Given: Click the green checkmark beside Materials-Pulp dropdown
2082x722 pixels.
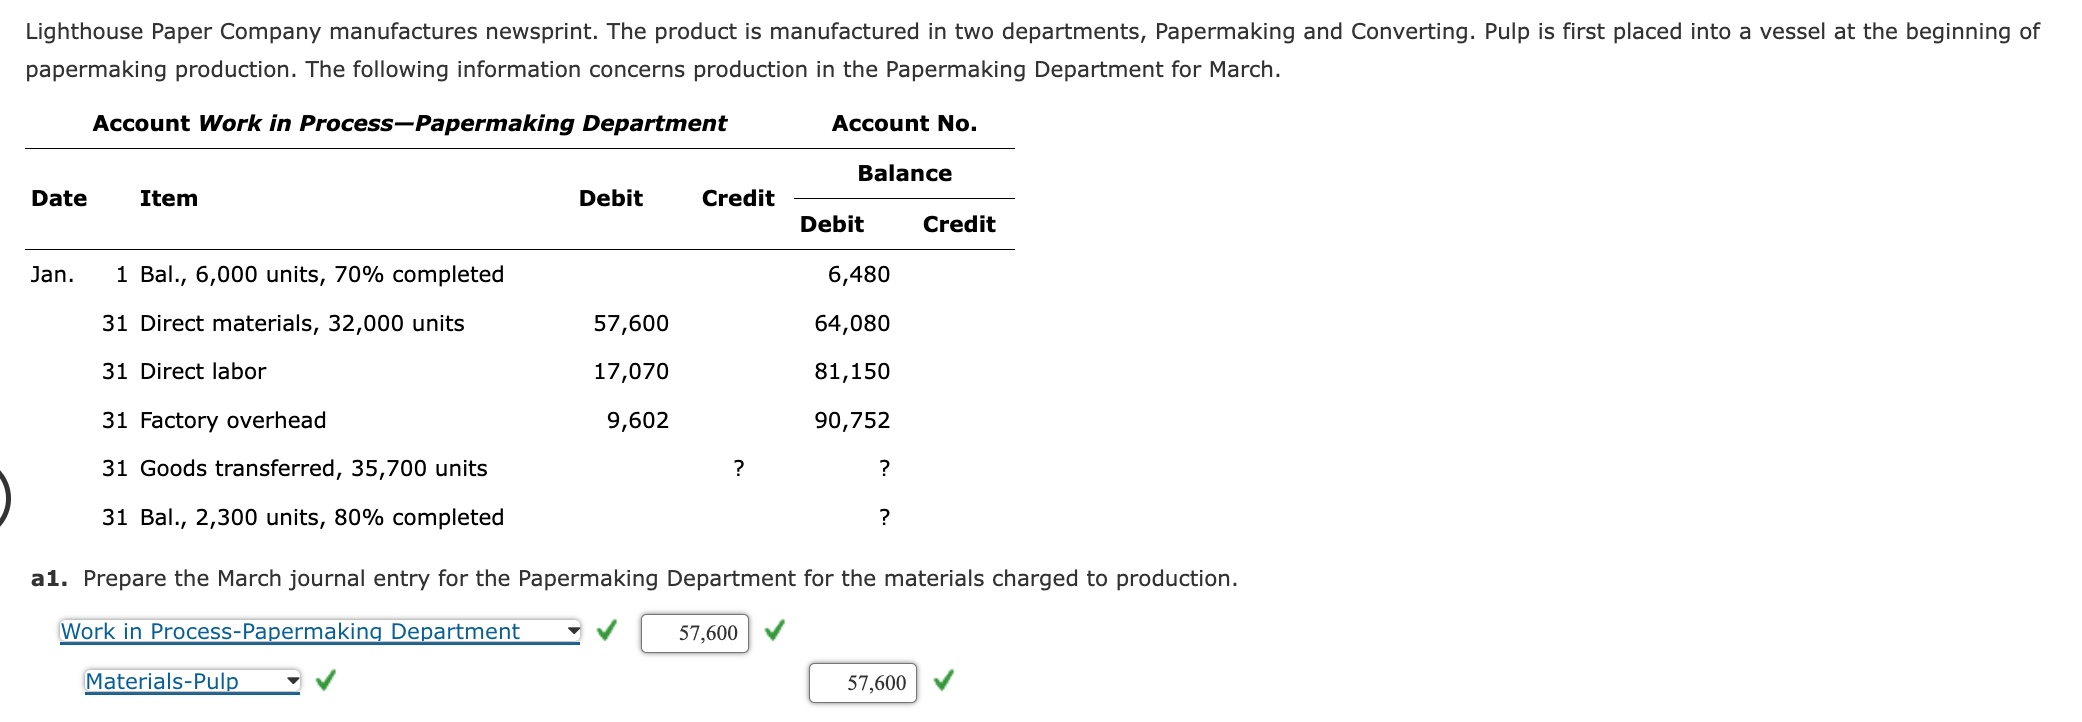Looking at the screenshot, I should pyautogui.click(x=325, y=681).
